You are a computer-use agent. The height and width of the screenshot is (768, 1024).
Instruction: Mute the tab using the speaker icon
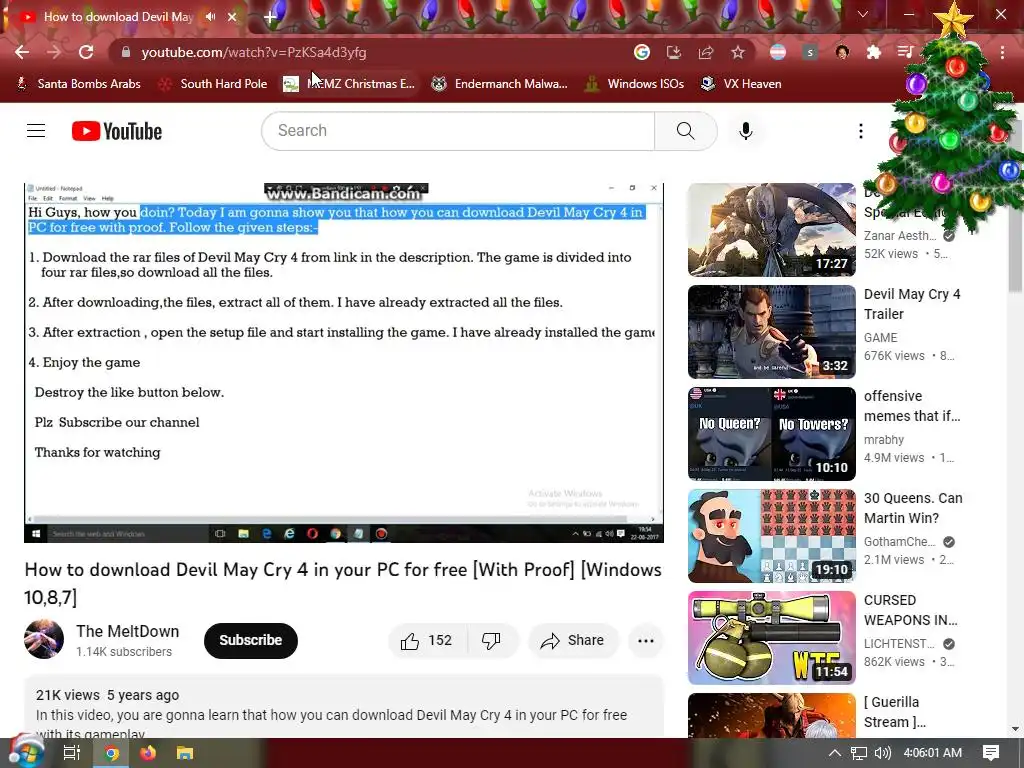(210, 16)
